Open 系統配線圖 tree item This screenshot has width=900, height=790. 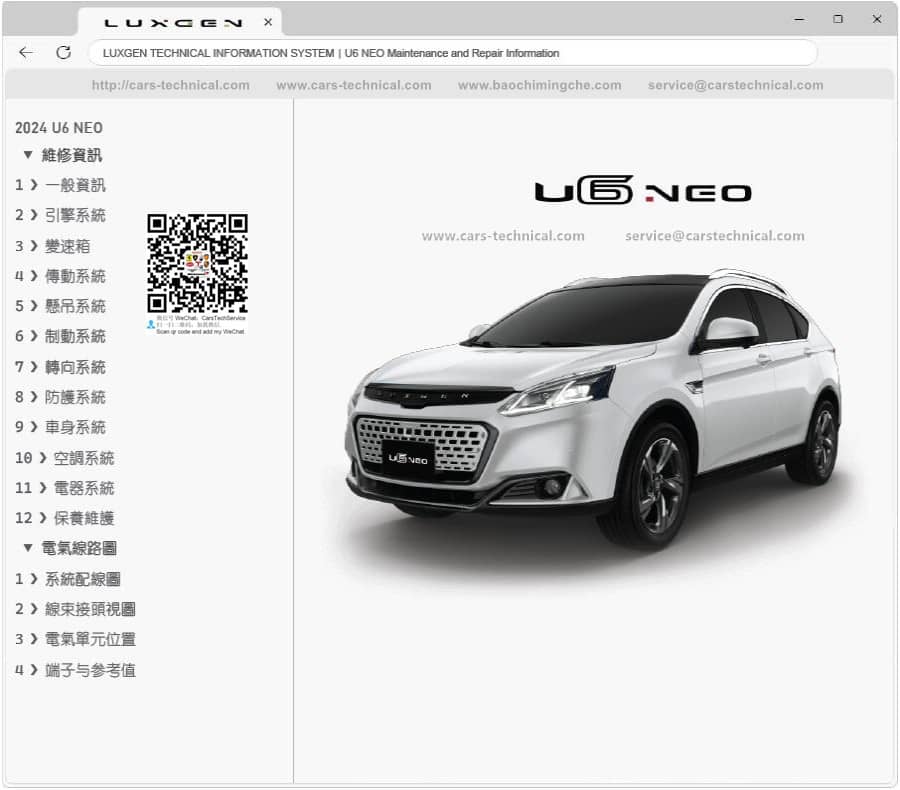pyautogui.click(x=83, y=579)
